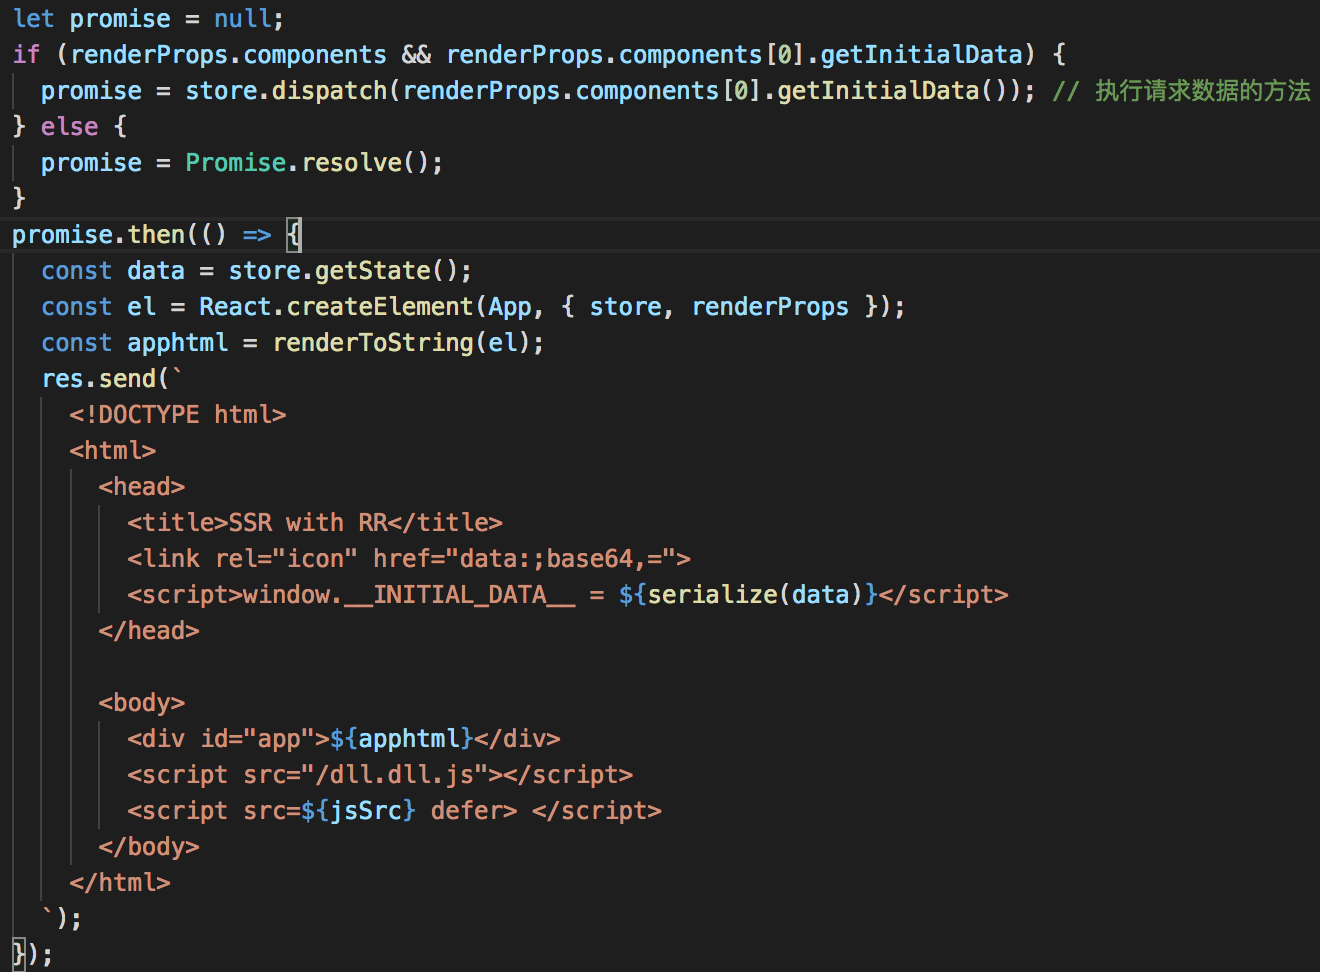Place cursor on store.dispatch call line

675,91
